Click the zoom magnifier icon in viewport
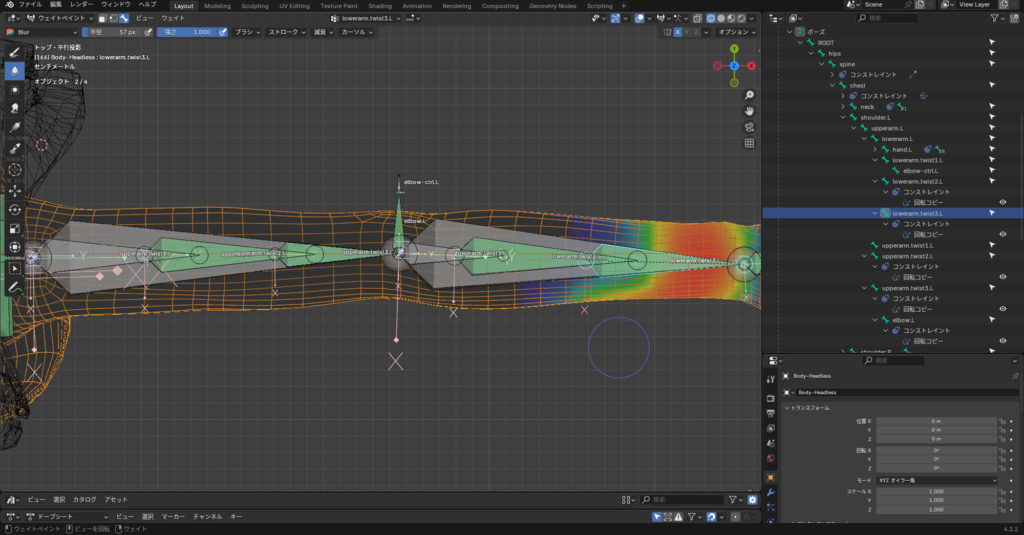 (749, 95)
